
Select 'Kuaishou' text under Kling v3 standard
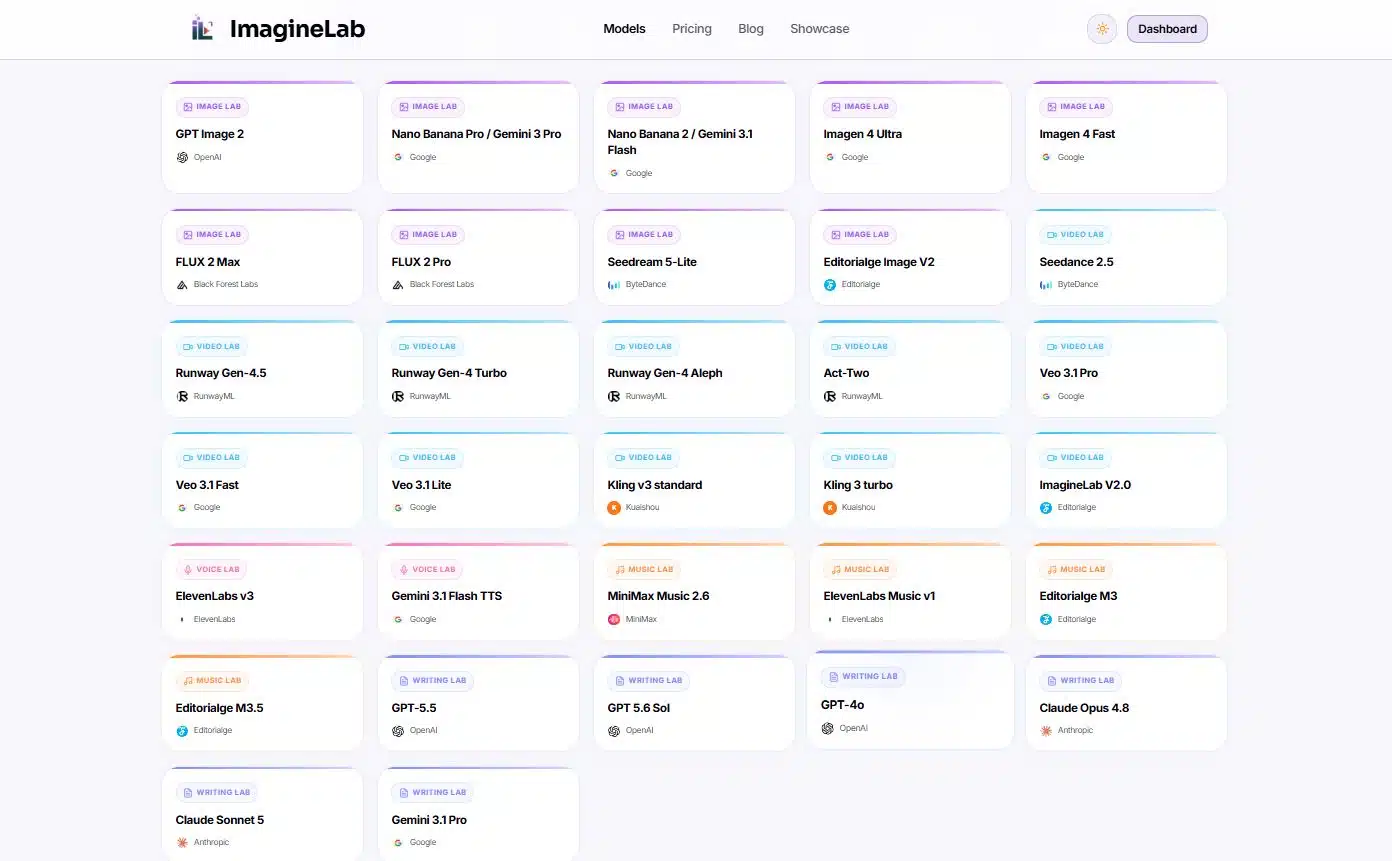point(643,507)
